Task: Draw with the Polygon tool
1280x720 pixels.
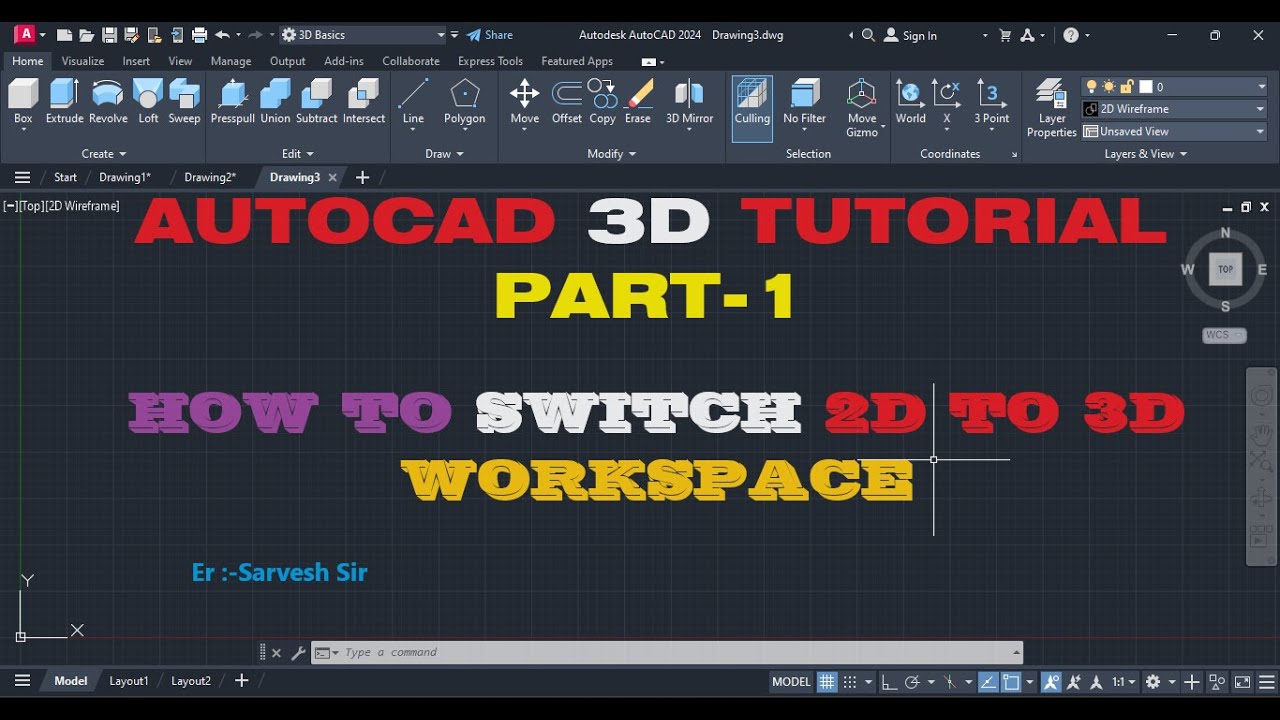Action: coord(464,102)
